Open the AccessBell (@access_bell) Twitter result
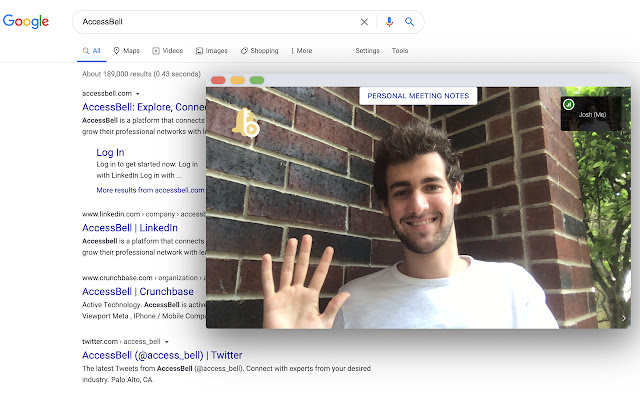Viewport: 640px width, 400px height. pyautogui.click(x=162, y=355)
